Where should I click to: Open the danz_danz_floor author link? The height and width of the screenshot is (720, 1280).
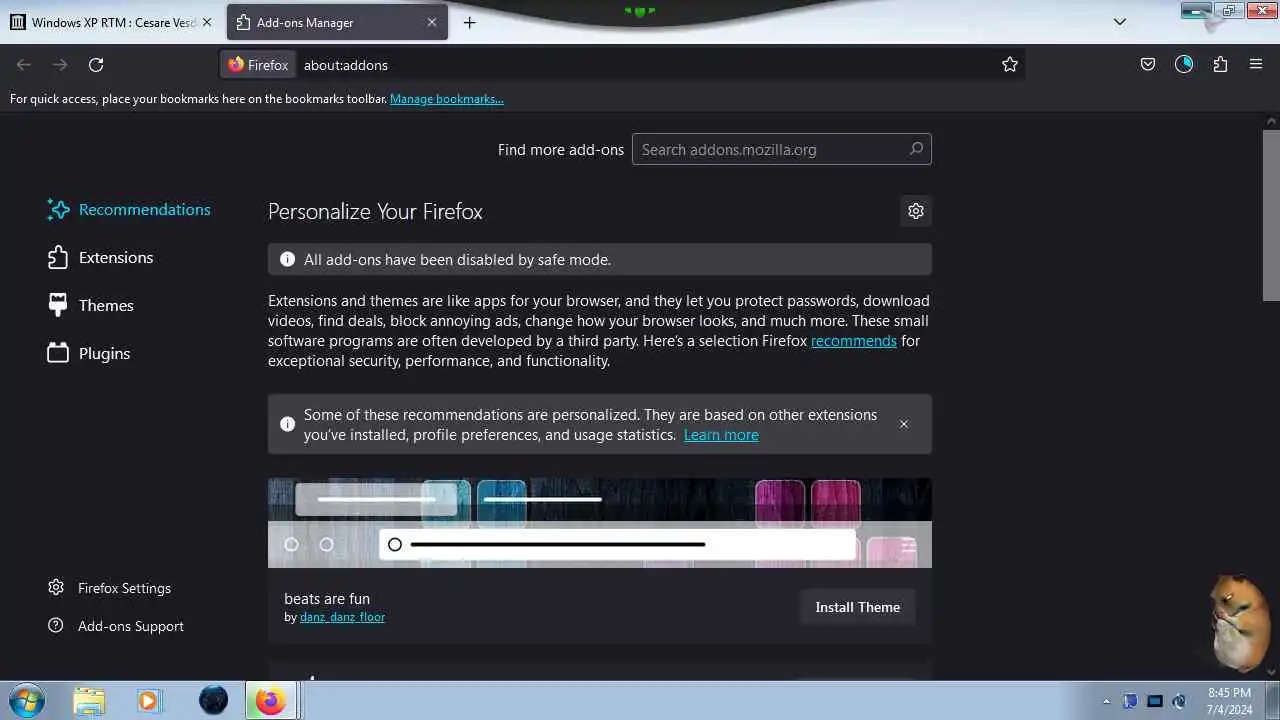click(342, 617)
